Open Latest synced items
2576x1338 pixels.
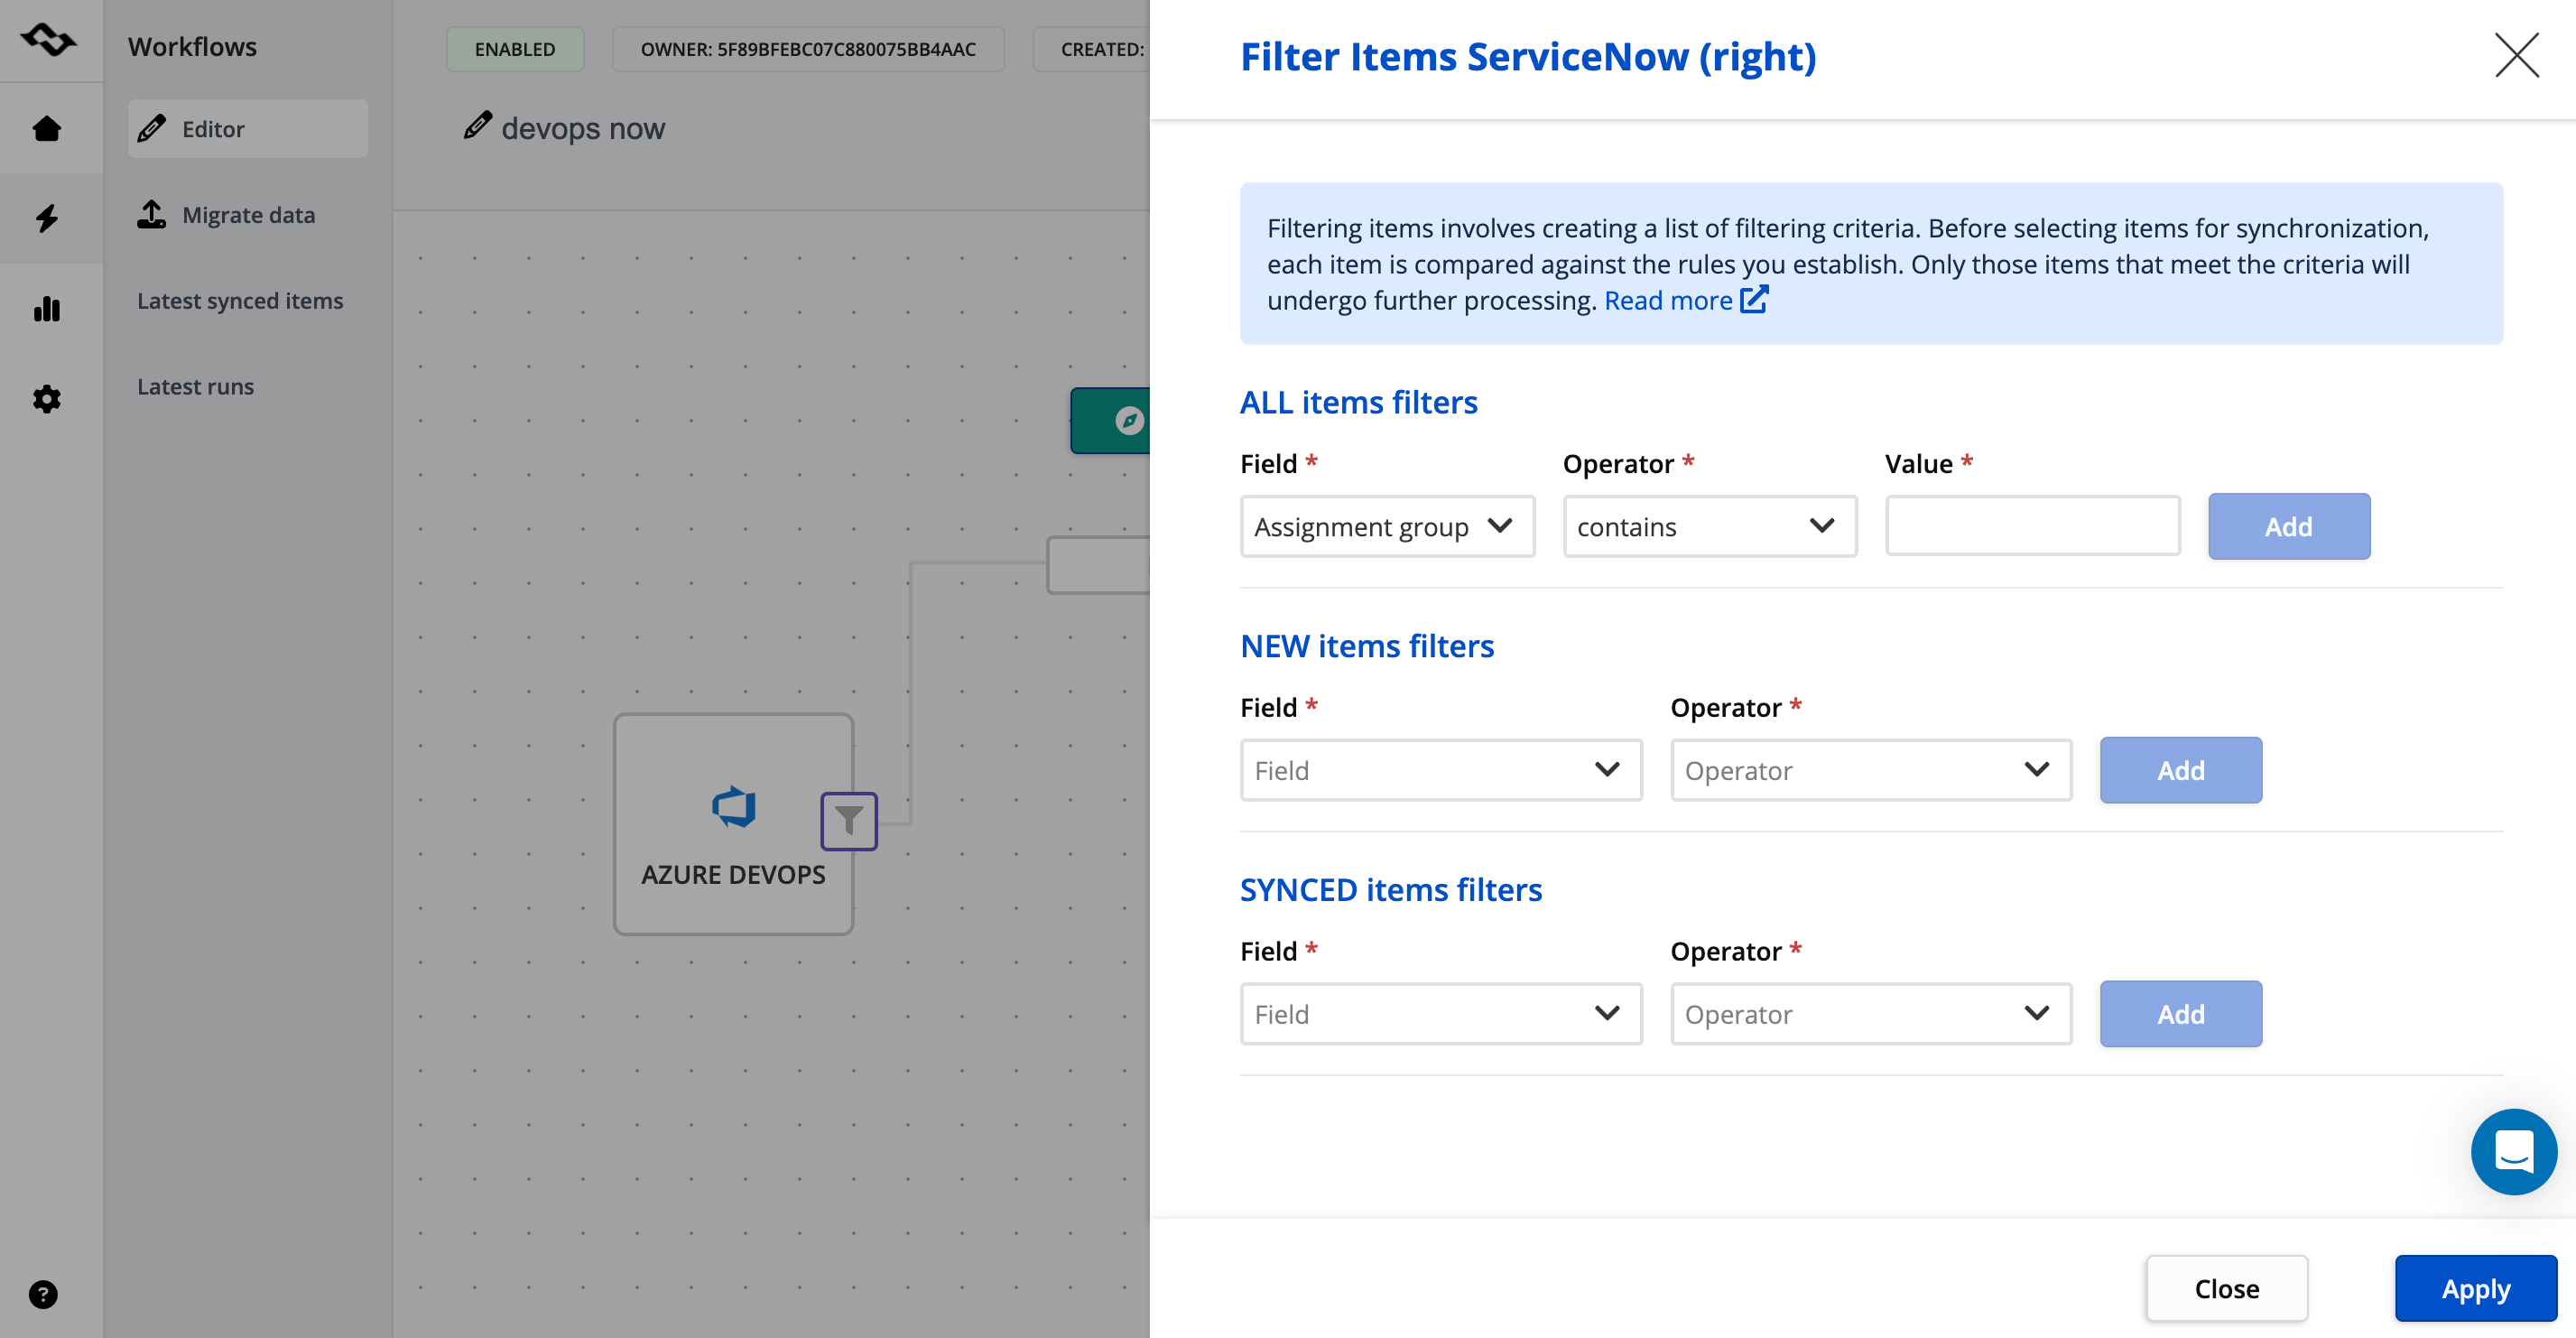coord(240,300)
